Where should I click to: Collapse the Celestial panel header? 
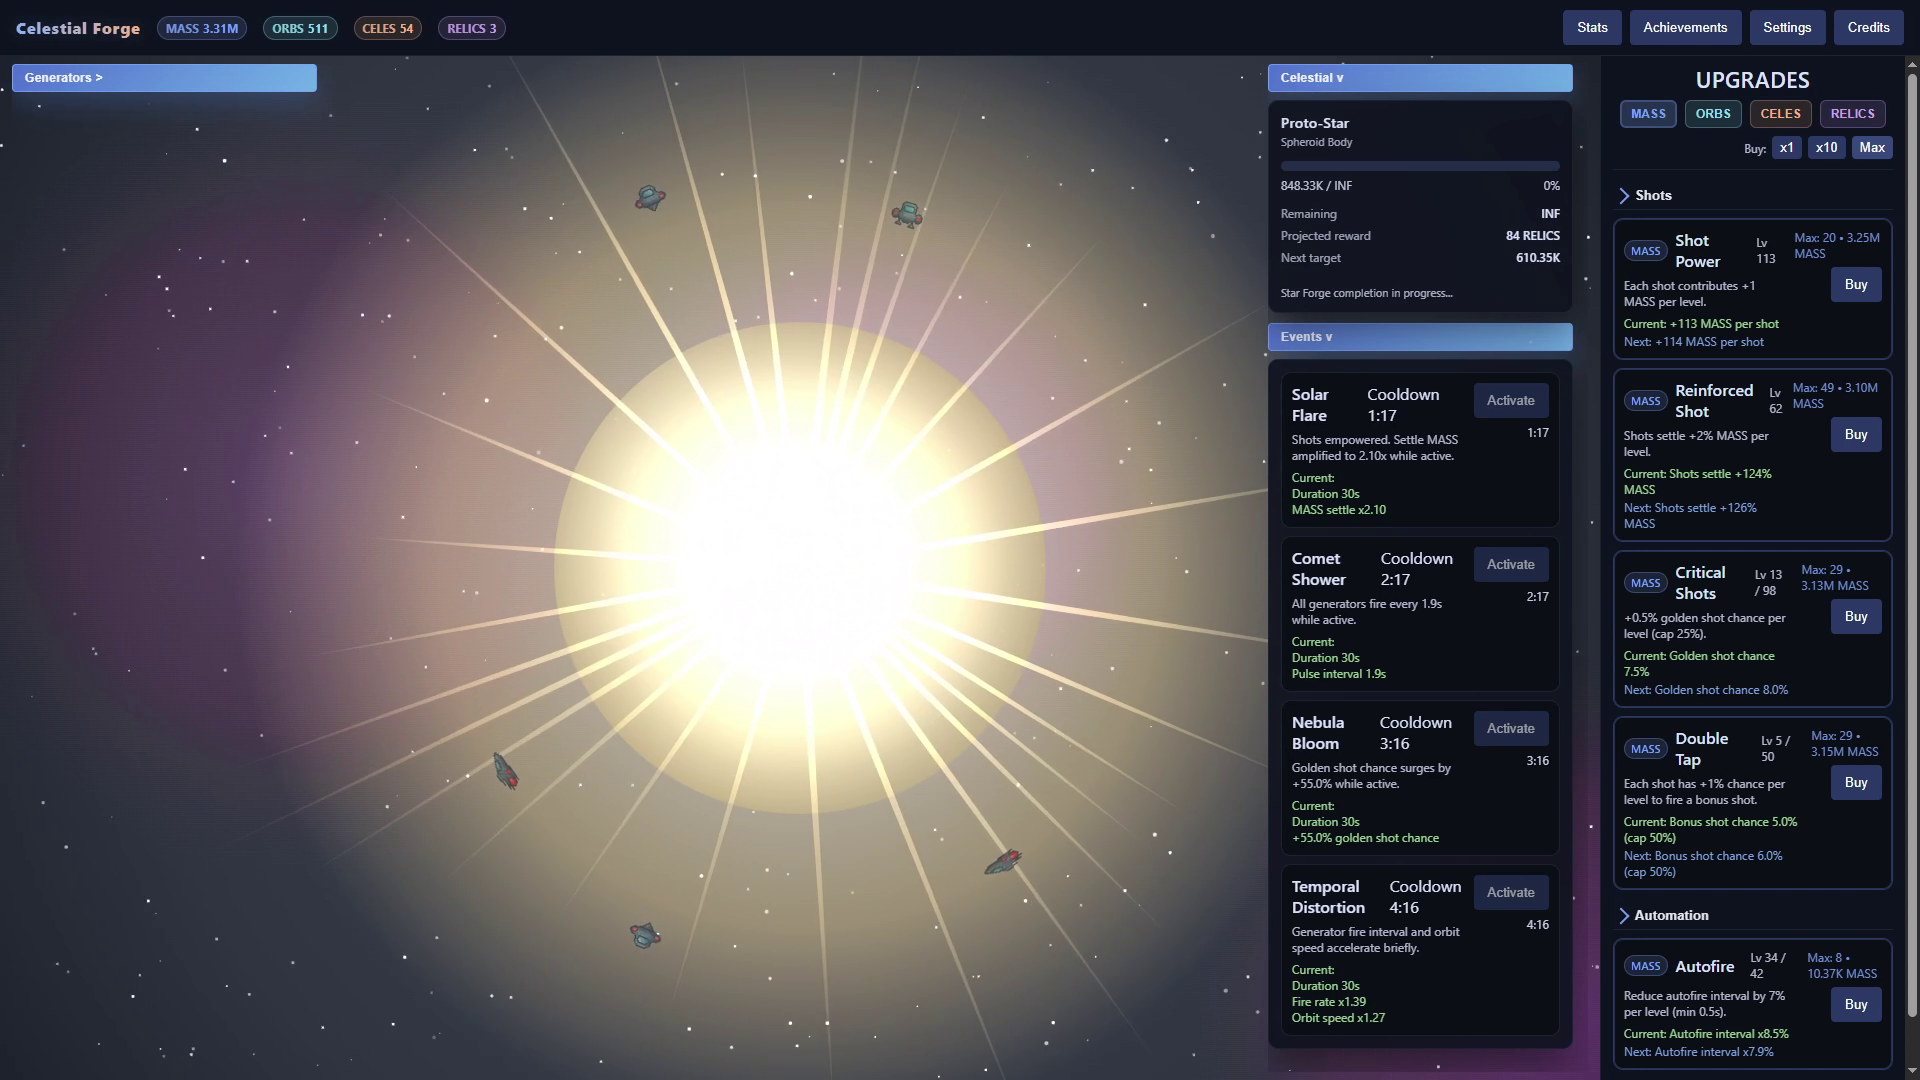click(x=1419, y=78)
